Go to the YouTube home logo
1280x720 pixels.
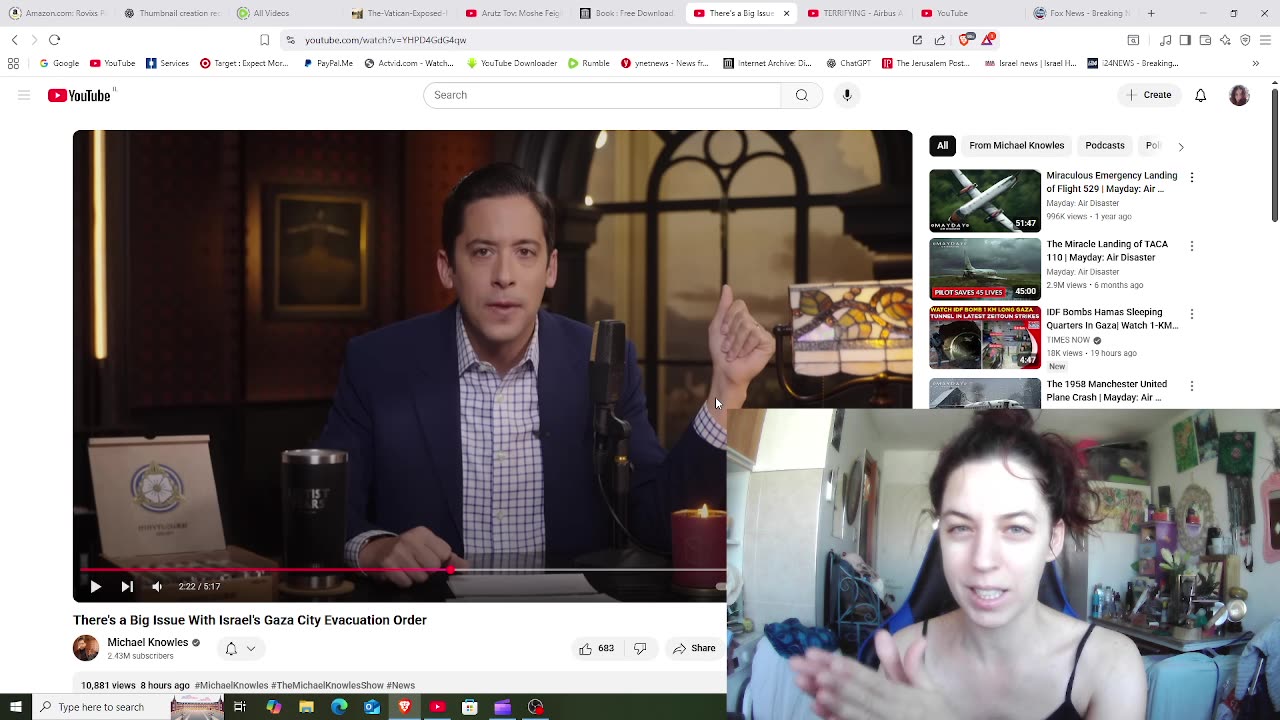[x=80, y=95]
